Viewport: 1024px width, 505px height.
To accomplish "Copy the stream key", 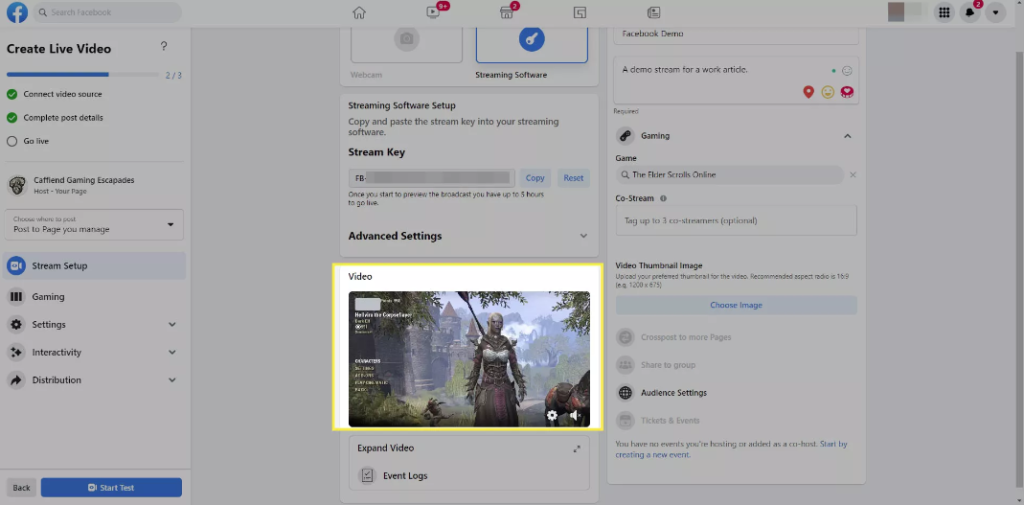I will [535, 178].
